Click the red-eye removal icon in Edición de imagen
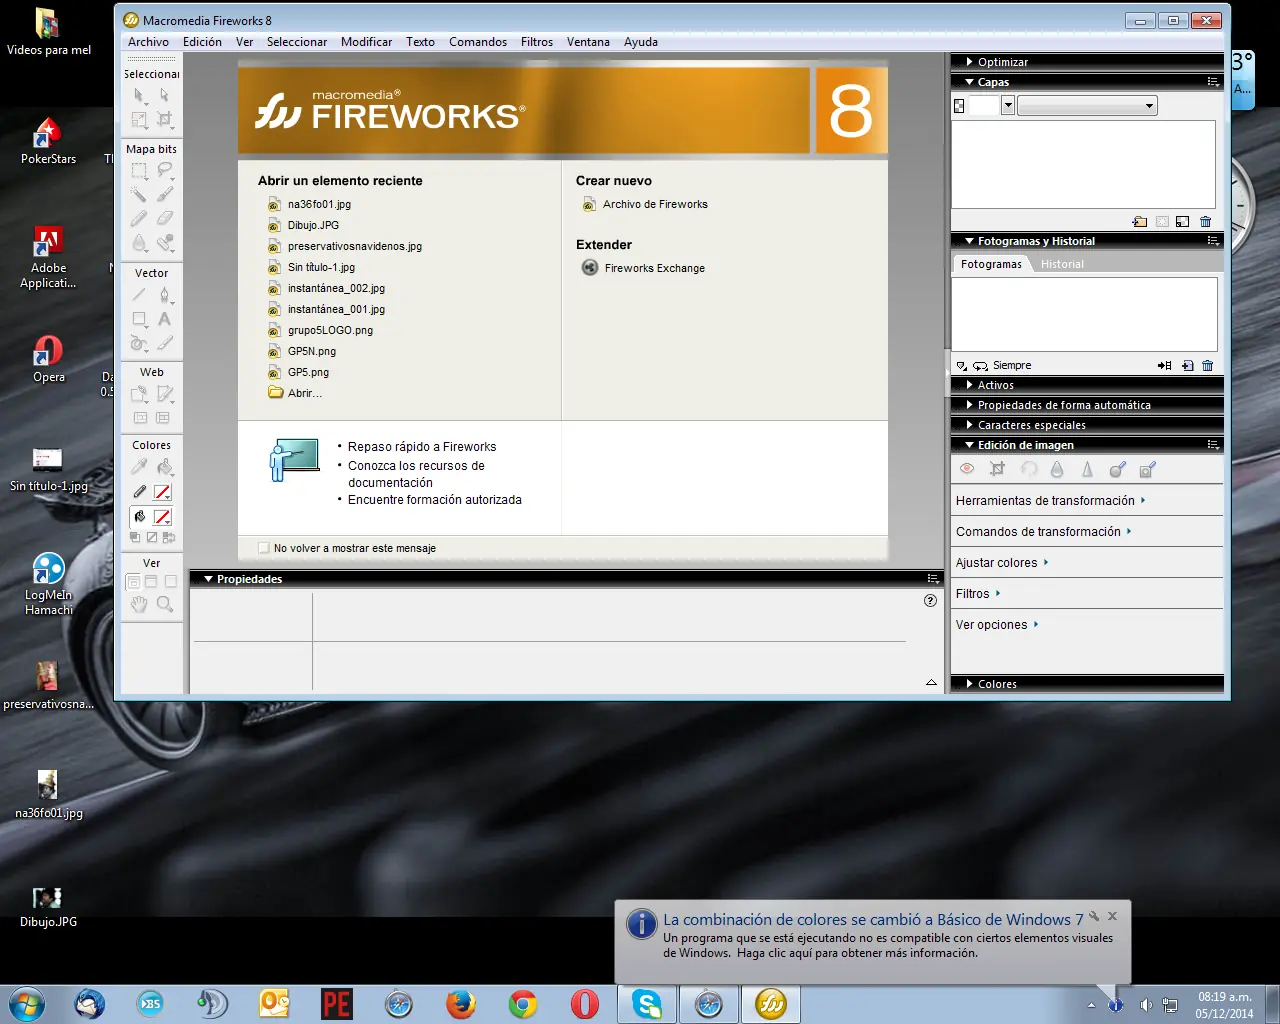 [967, 469]
